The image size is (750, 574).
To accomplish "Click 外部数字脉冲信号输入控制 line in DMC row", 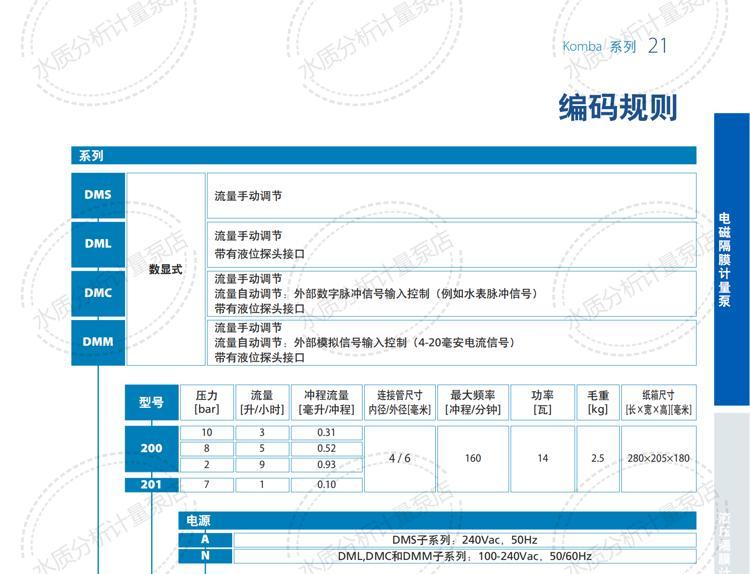I will pyautogui.click(x=376, y=294).
